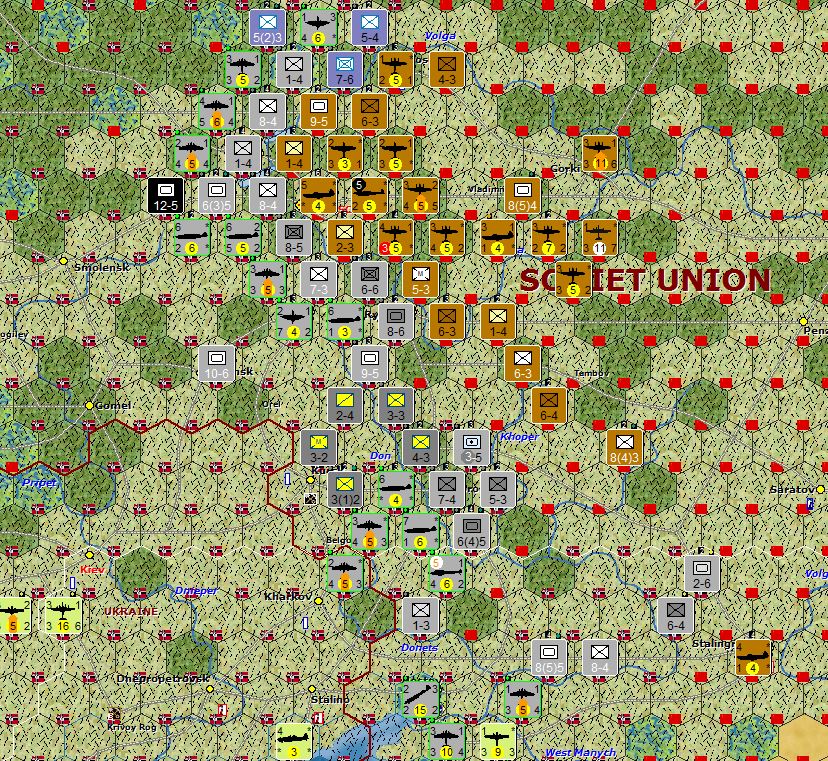
Task: Select the yellow 3(1)2 infantry unit
Action: click(345, 490)
